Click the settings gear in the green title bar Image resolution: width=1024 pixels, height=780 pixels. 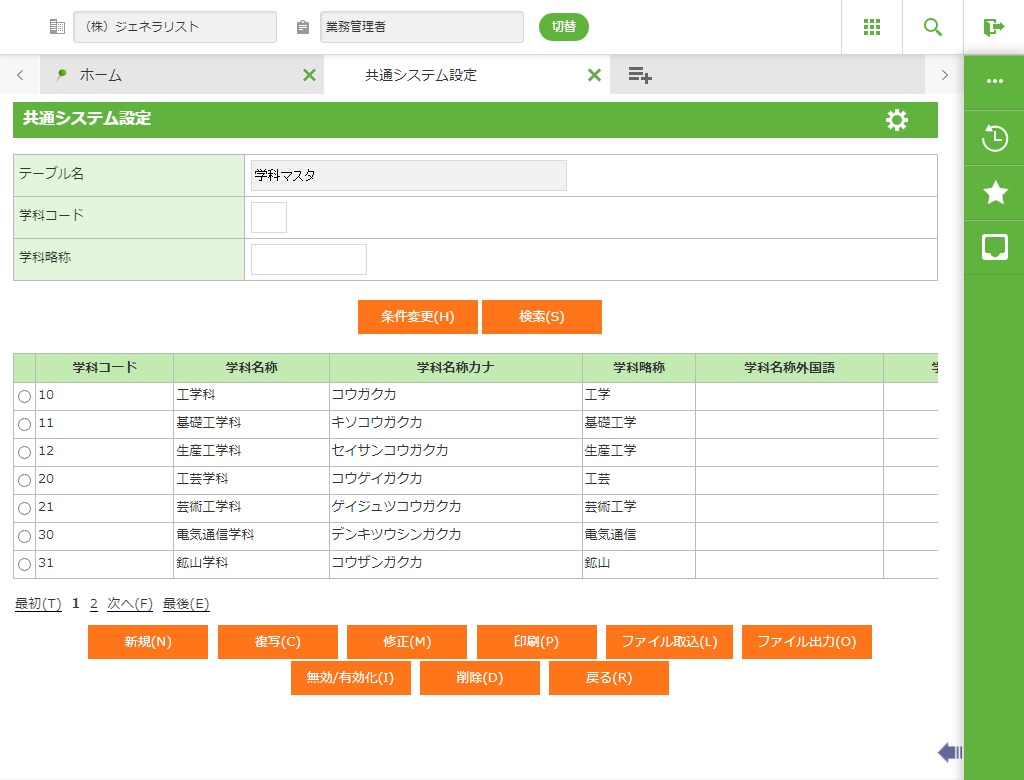[897, 120]
